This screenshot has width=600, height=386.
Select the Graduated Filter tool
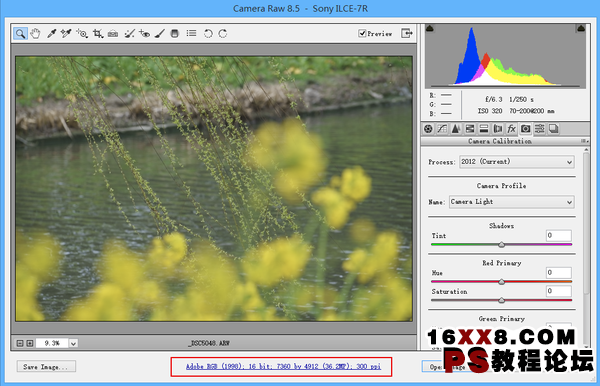click(174, 34)
